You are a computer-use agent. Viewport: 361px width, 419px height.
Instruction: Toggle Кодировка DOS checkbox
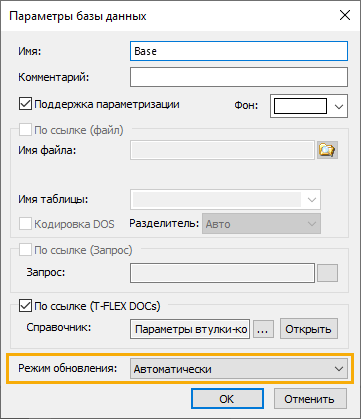tap(25, 224)
